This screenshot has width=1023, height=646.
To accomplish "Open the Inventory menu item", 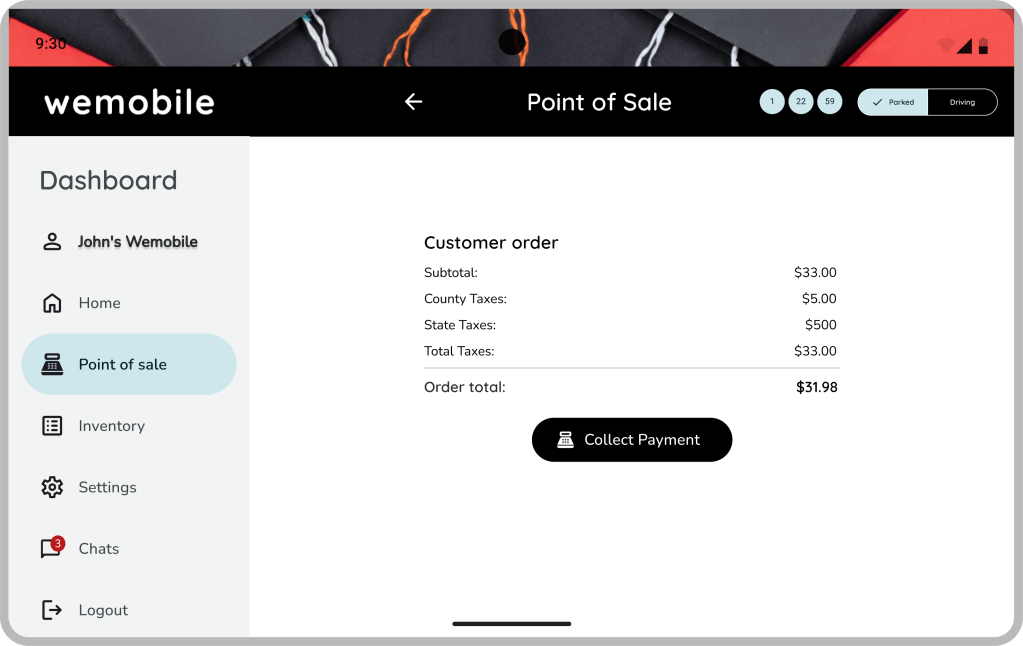I will point(112,426).
